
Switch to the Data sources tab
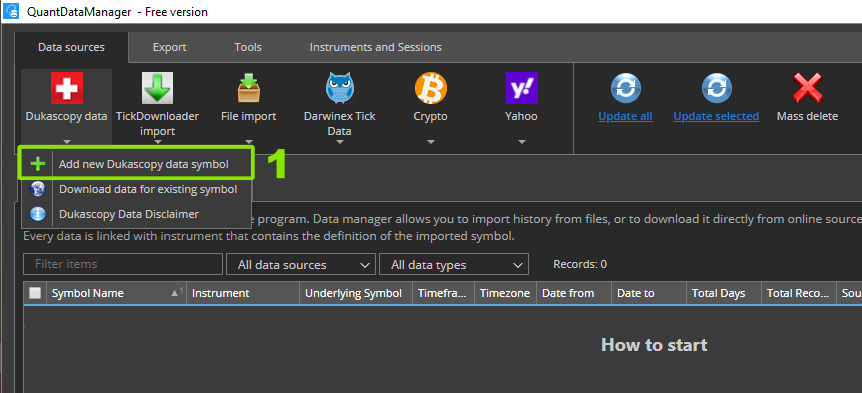point(71,47)
